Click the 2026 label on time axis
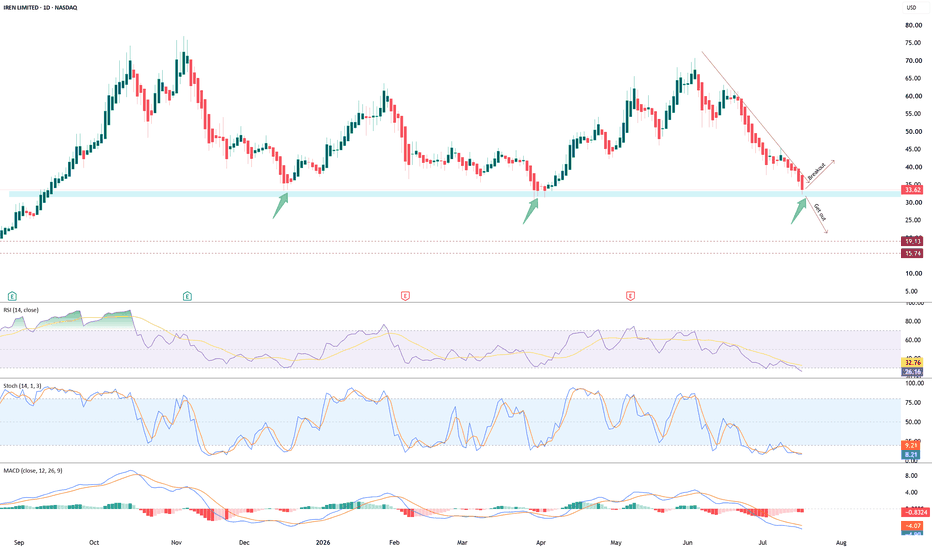 coord(323,542)
